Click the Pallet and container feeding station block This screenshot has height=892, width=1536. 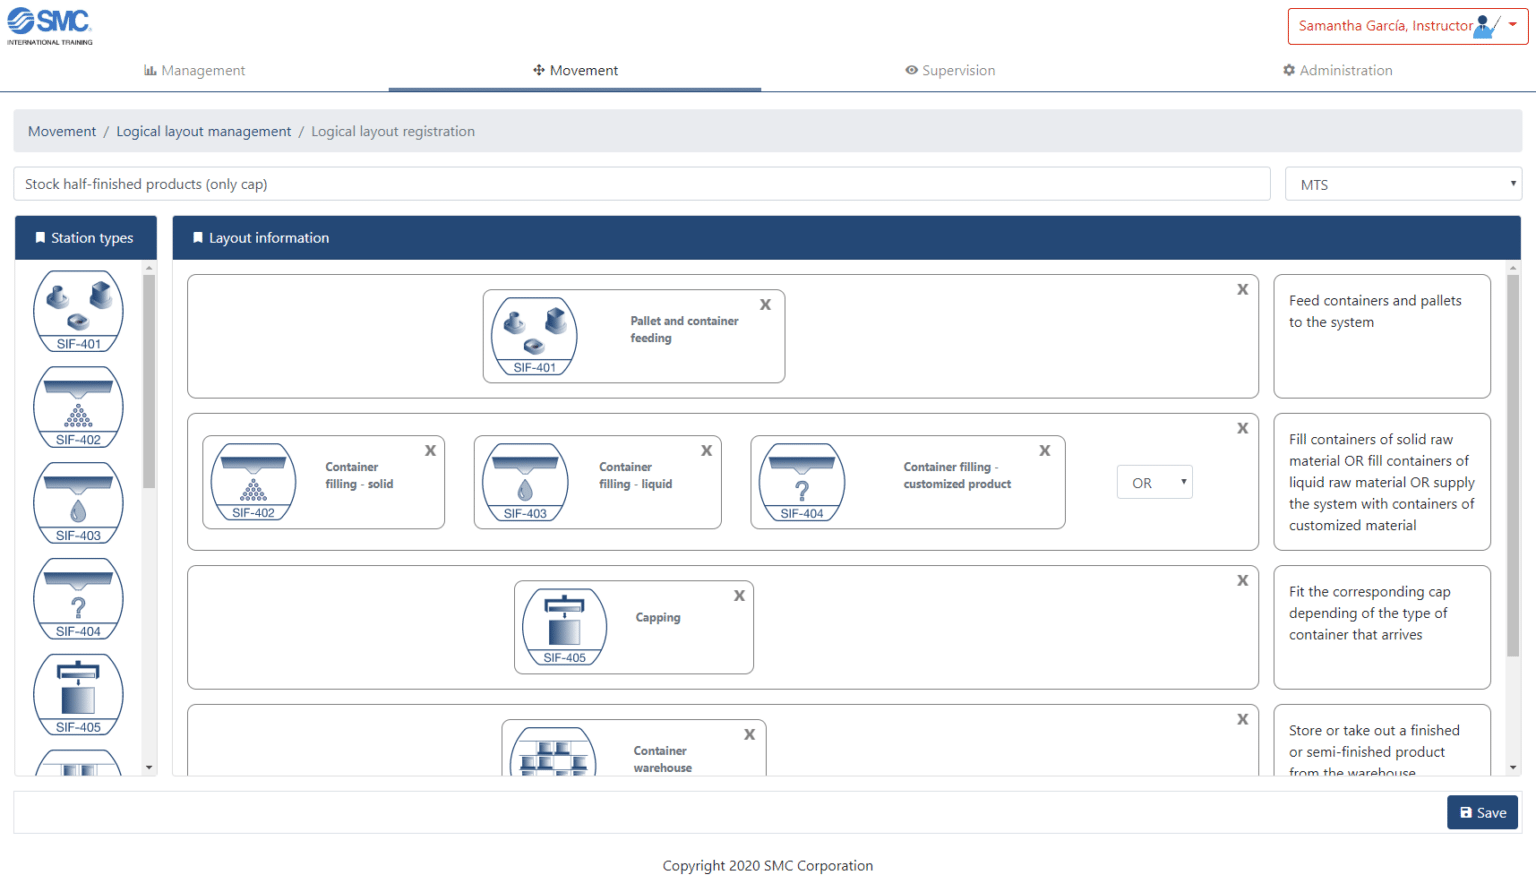(x=633, y=336)
